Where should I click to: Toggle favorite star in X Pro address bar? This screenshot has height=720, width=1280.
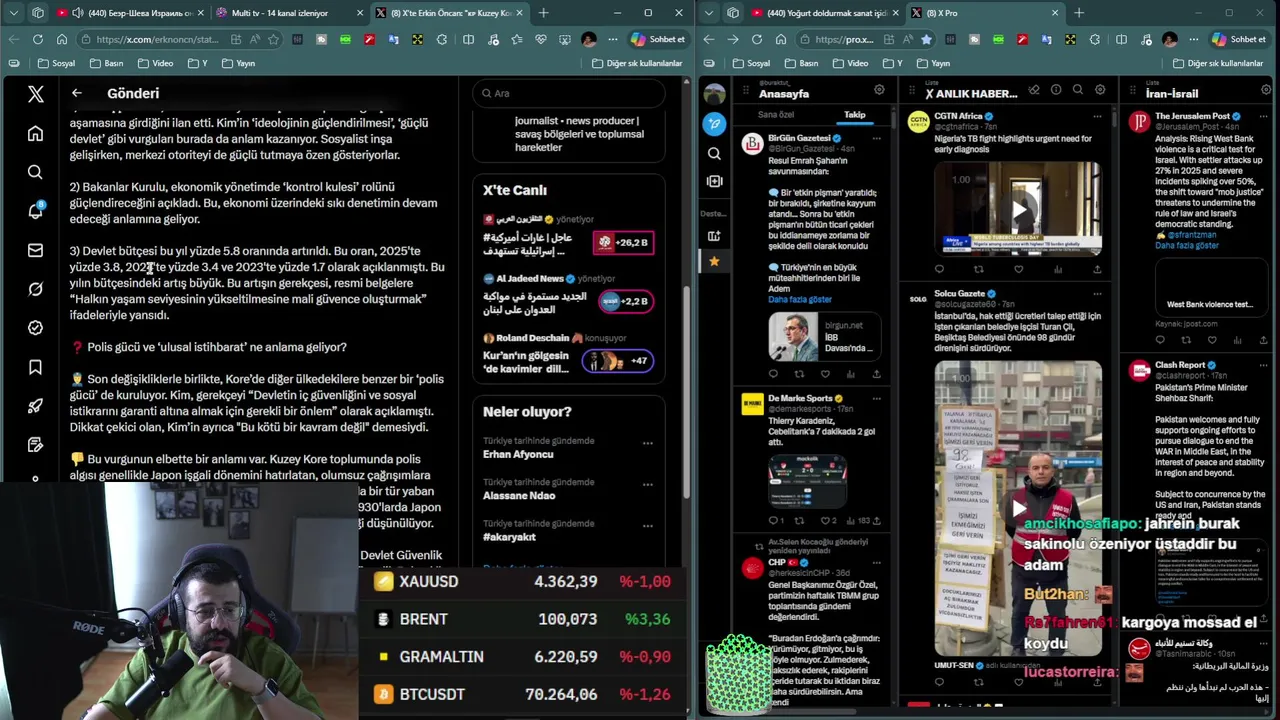point(926,39)
